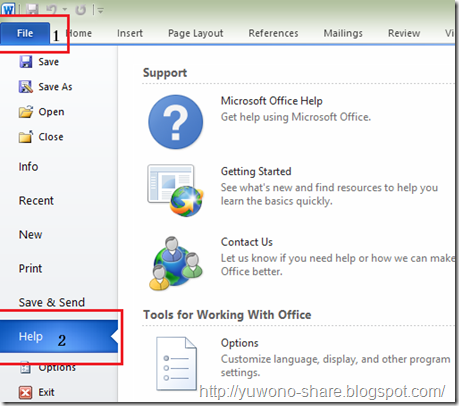Open the New document section
The height and width of the screenshot is (406, 459).
[30, 235]
